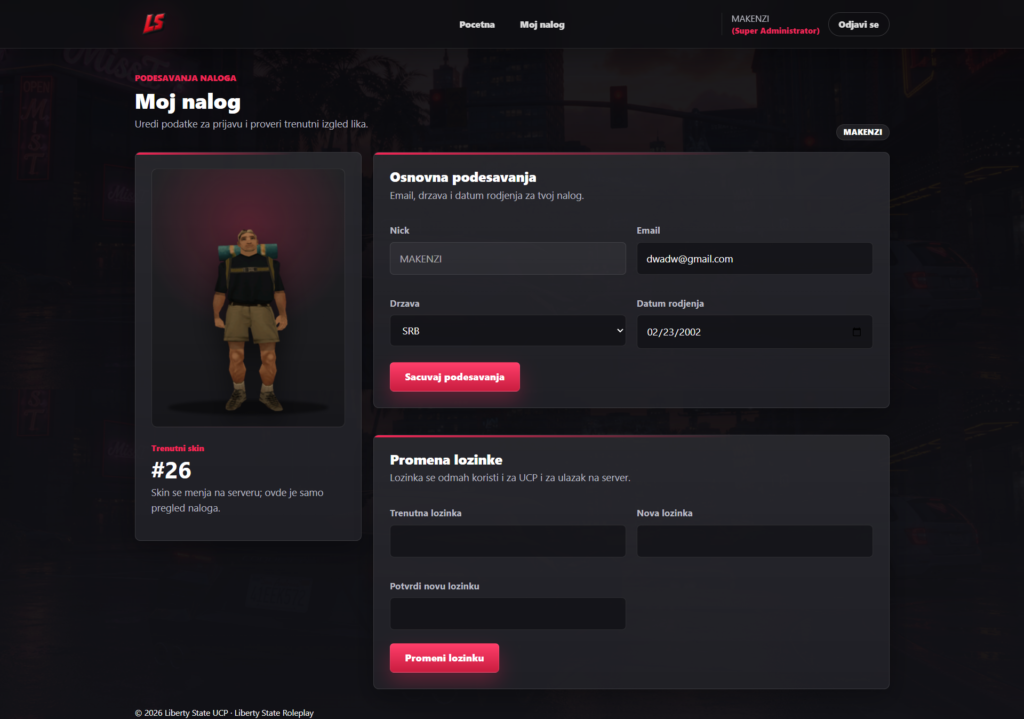Click the MAKENZI badge below the header
Viewport: 1024px width, 719px height.
[862, 132]
